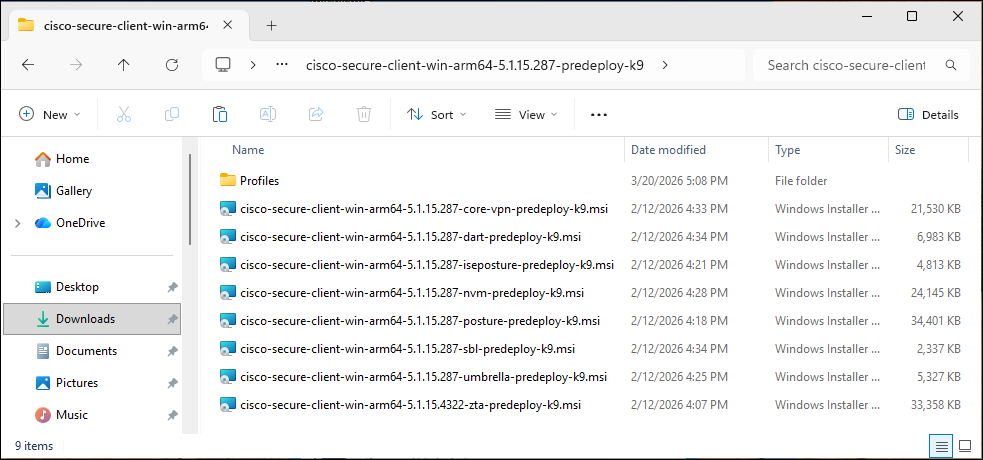Screen dimensions: 983x460
Task: Click the This PC monitor icon in address bar
Action: (223, 65)
